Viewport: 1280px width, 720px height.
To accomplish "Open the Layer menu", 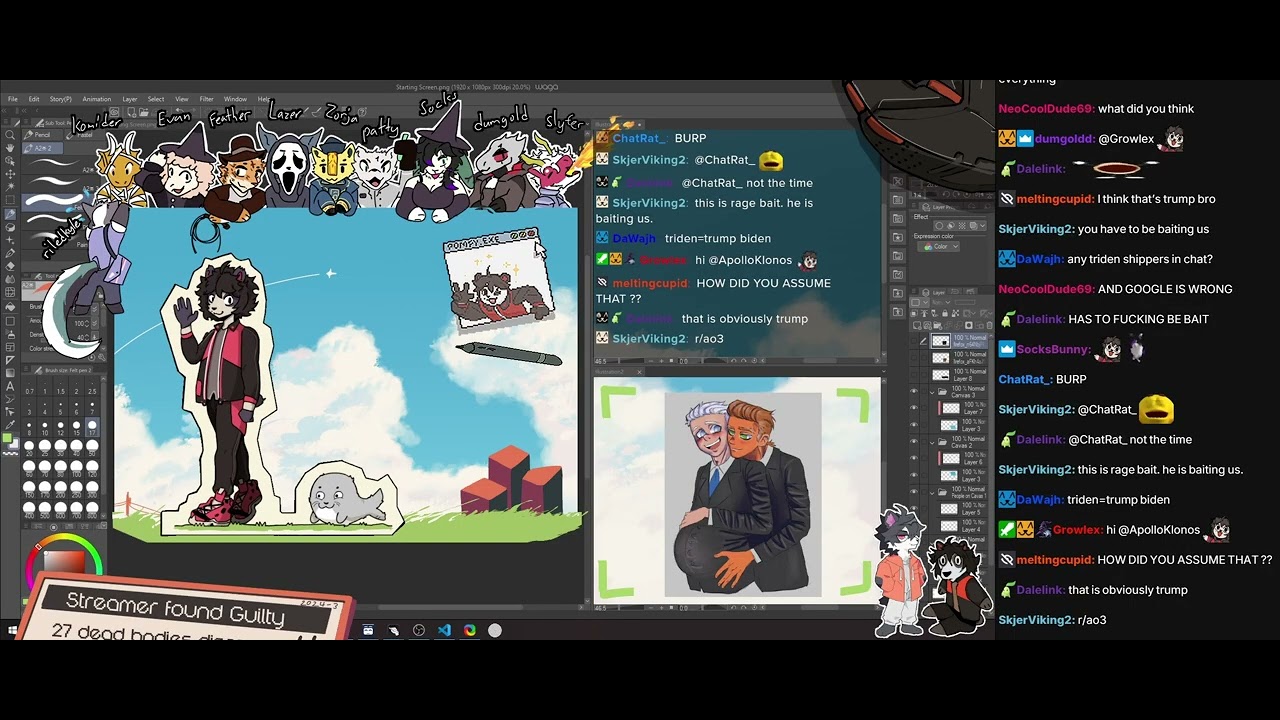I will (x=129, y=99).
